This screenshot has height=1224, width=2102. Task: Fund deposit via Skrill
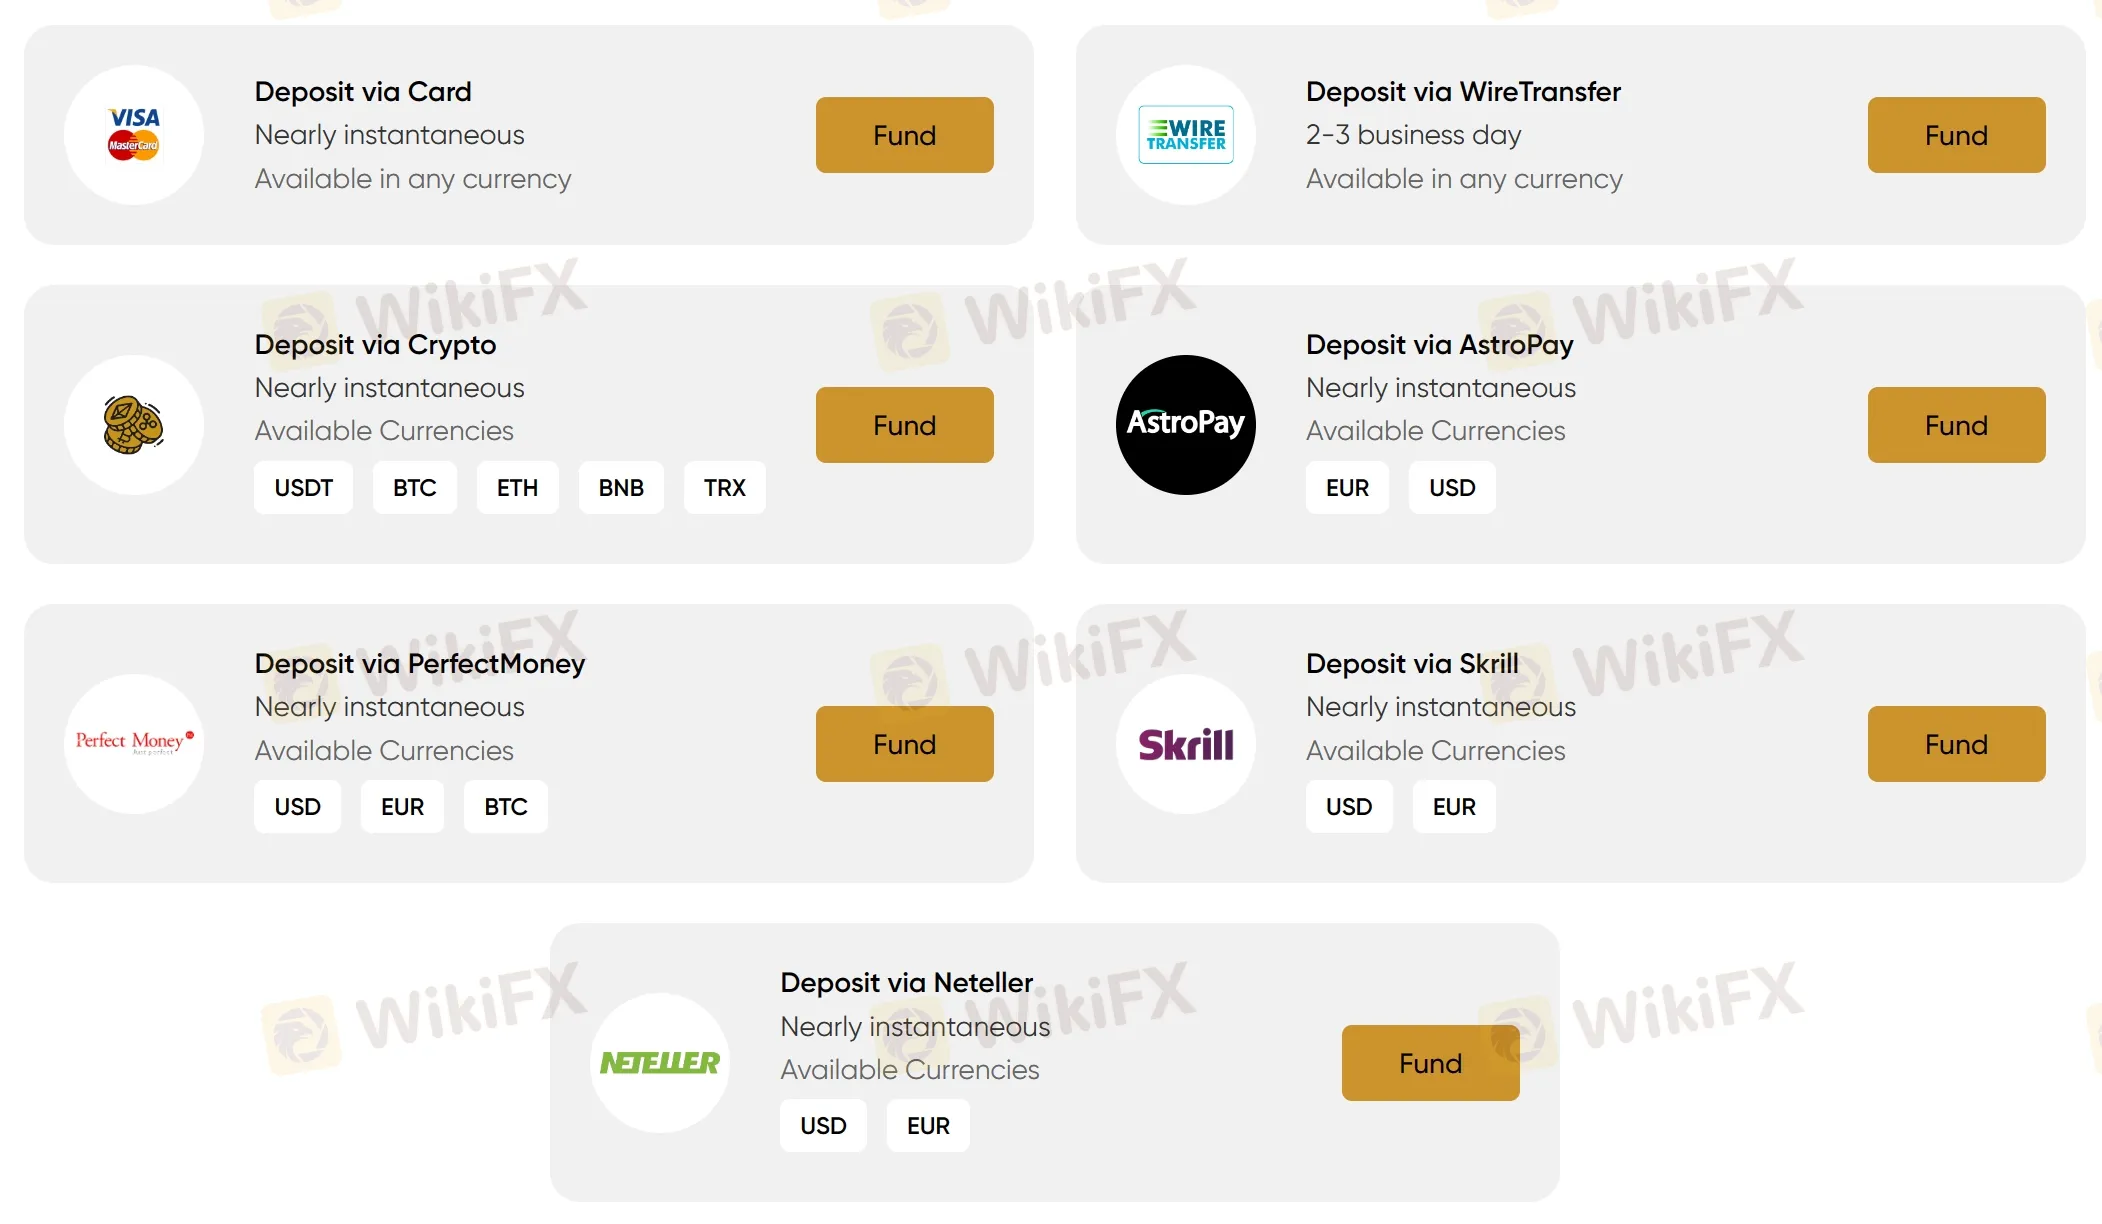click(x=1957, y=744)
